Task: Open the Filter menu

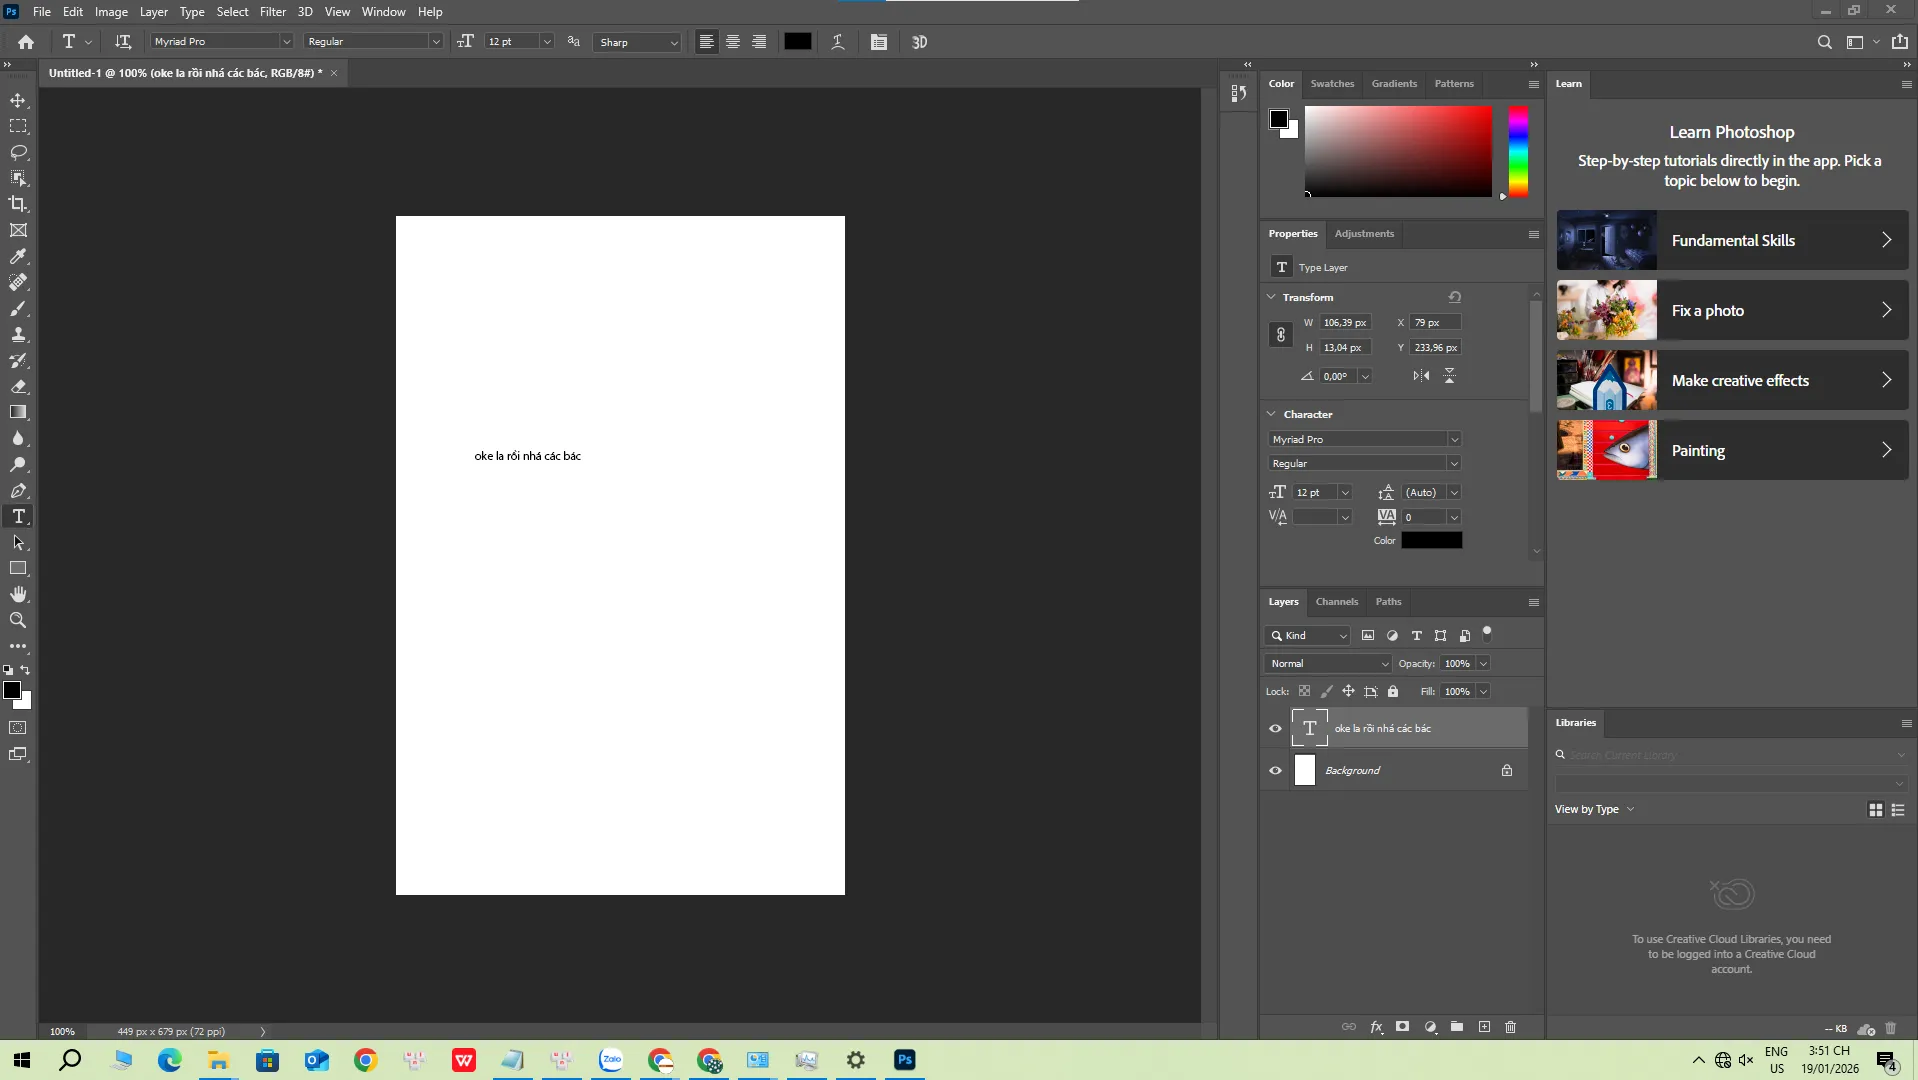Action: pos(273,11)
